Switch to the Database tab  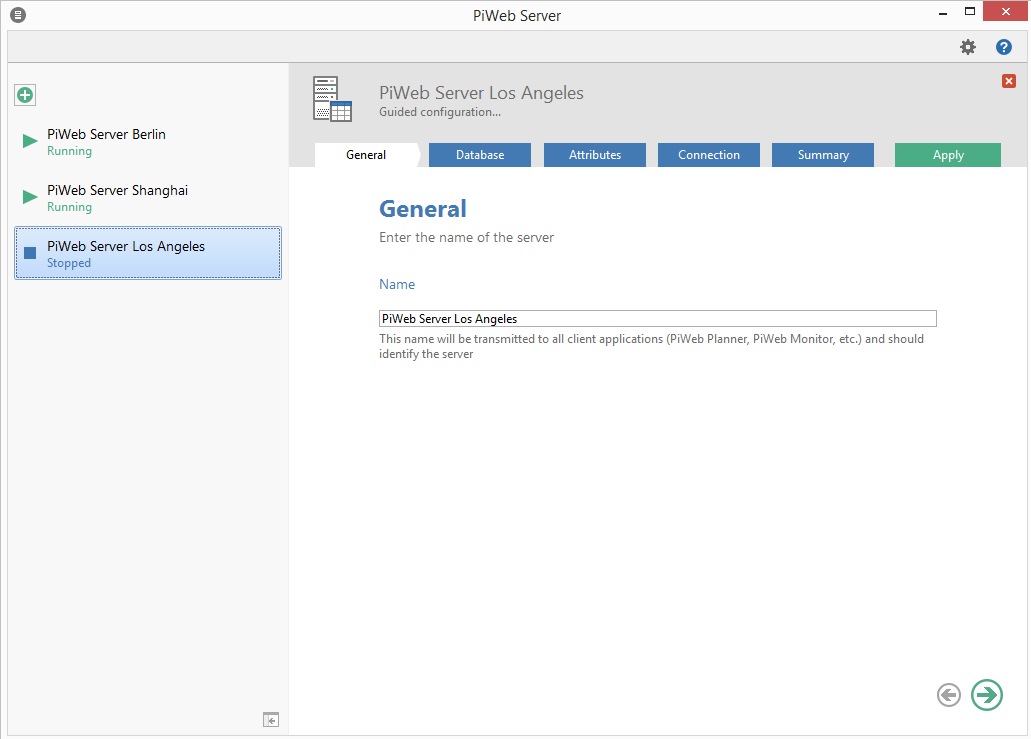480,155
